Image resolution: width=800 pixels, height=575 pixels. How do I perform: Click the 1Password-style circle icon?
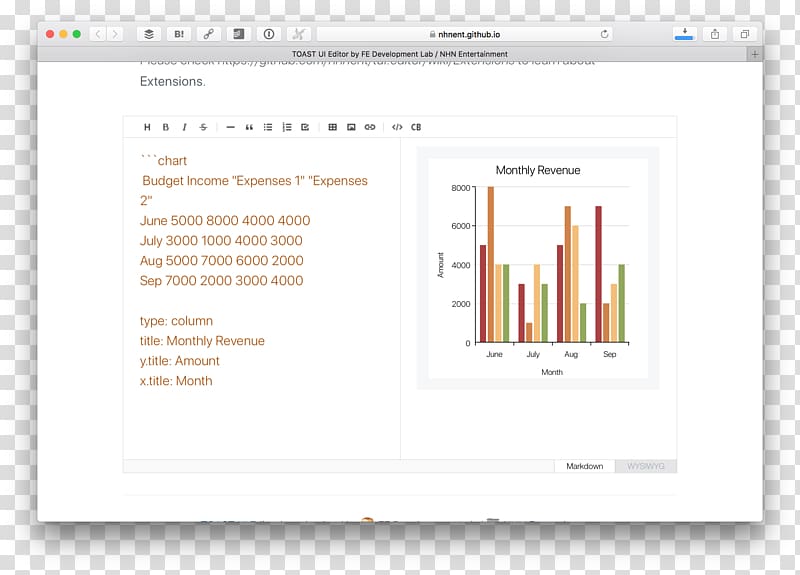click(268, 34)
